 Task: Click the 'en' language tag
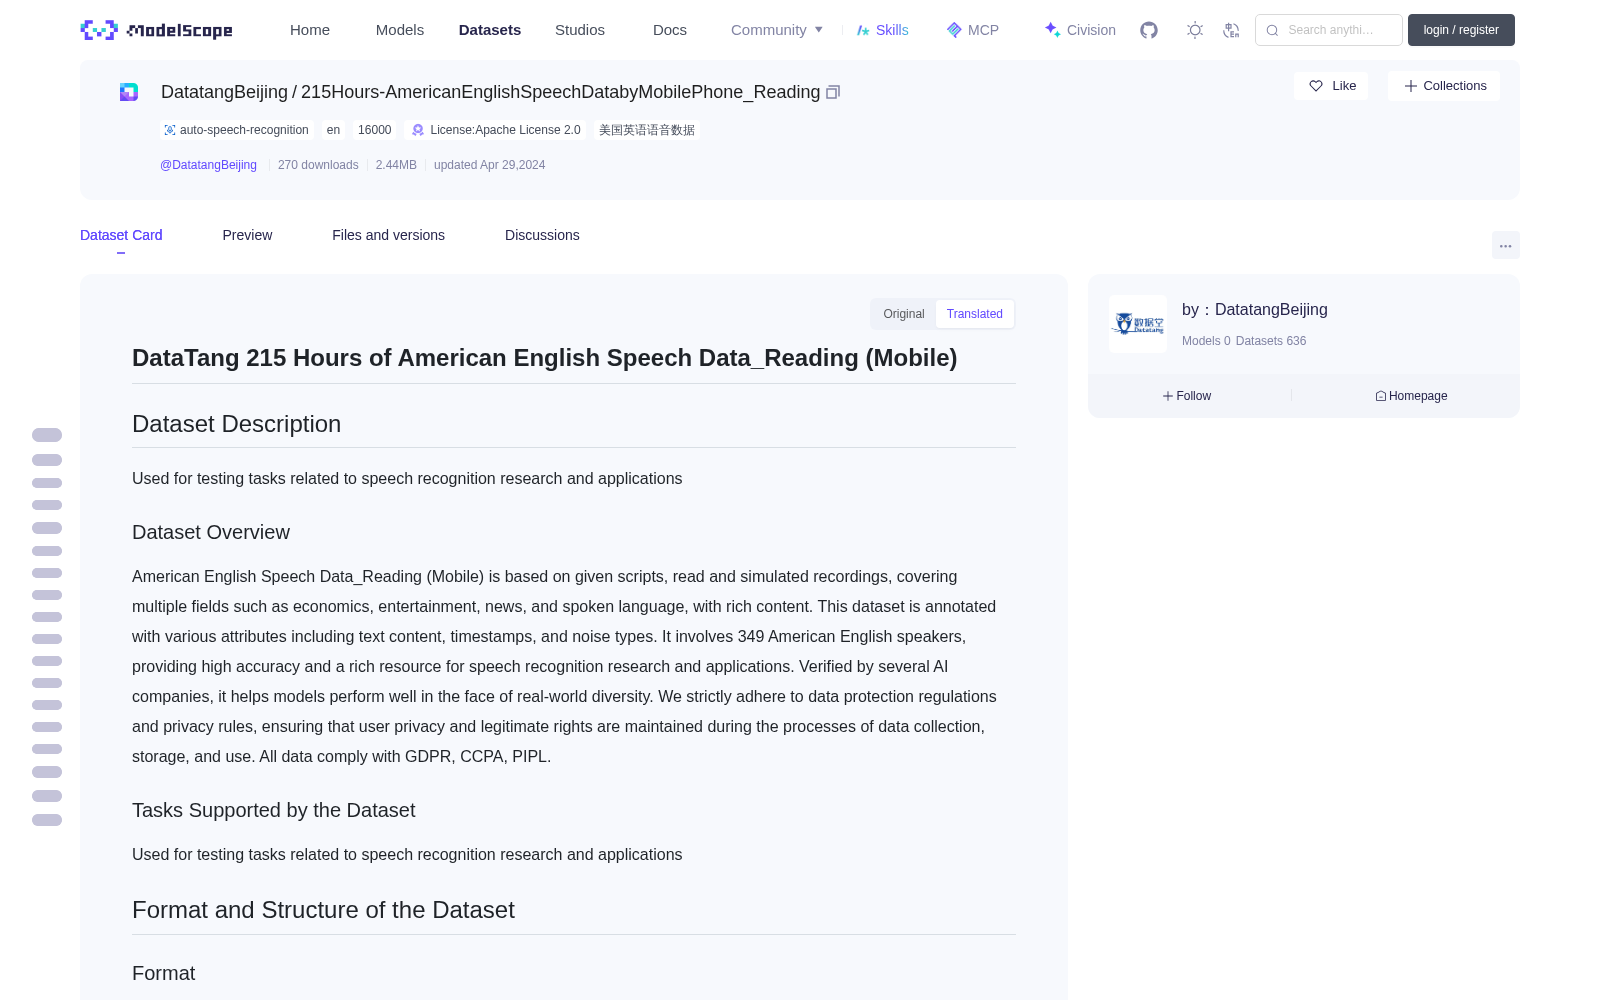[333, 130]
